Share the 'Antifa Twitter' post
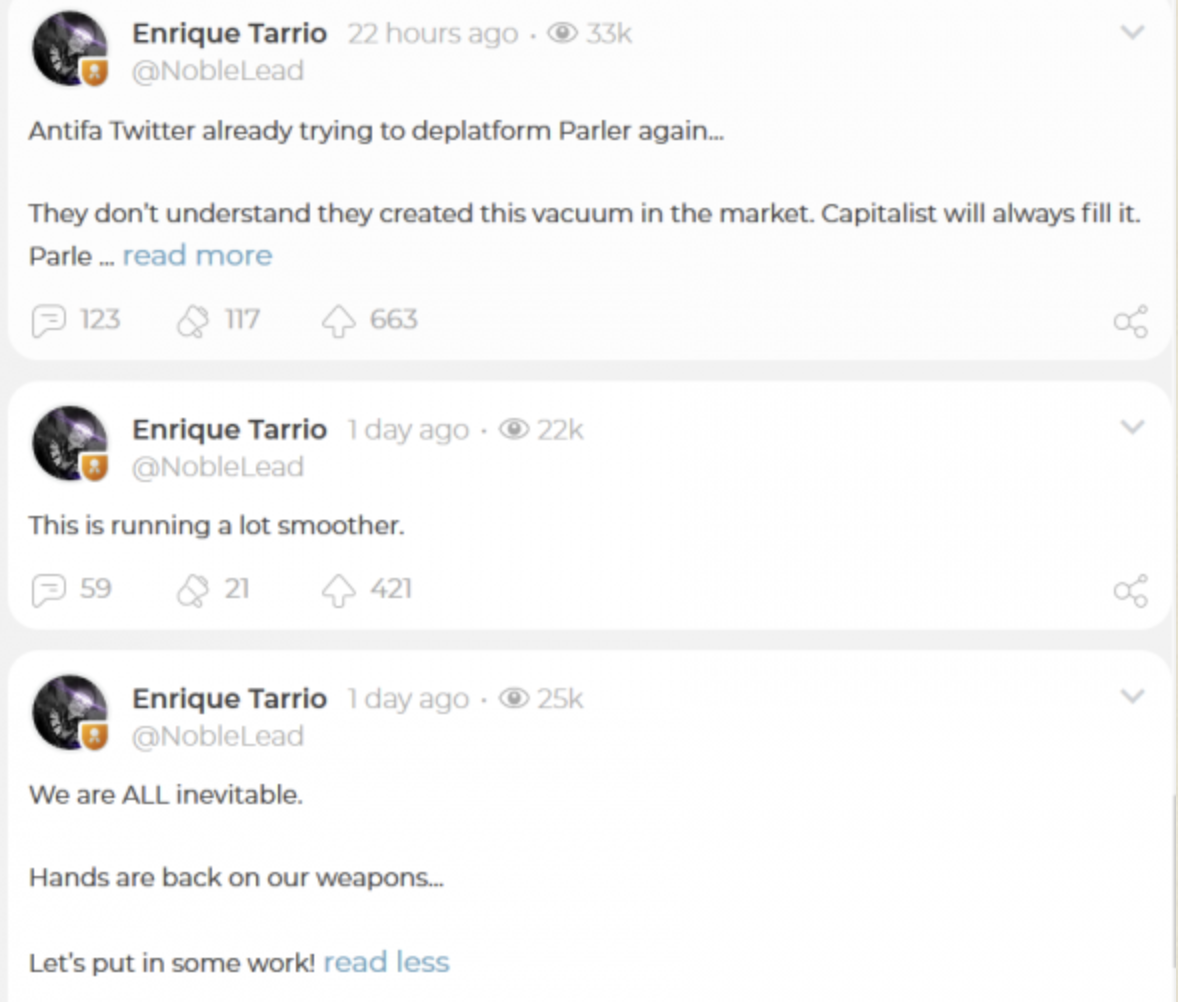The width and height of the screenshot is (1178, 1002). pos(1130,322)
